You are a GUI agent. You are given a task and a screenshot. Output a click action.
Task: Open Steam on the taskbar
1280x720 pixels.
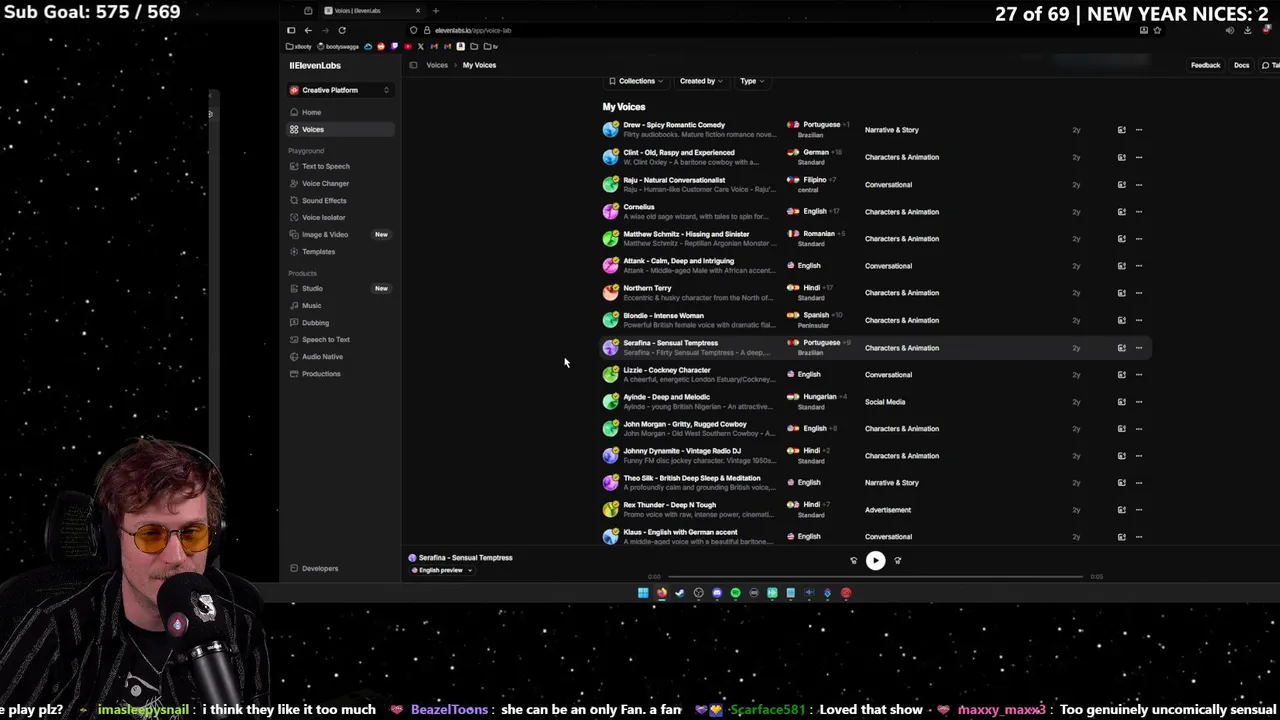point(680,593)
